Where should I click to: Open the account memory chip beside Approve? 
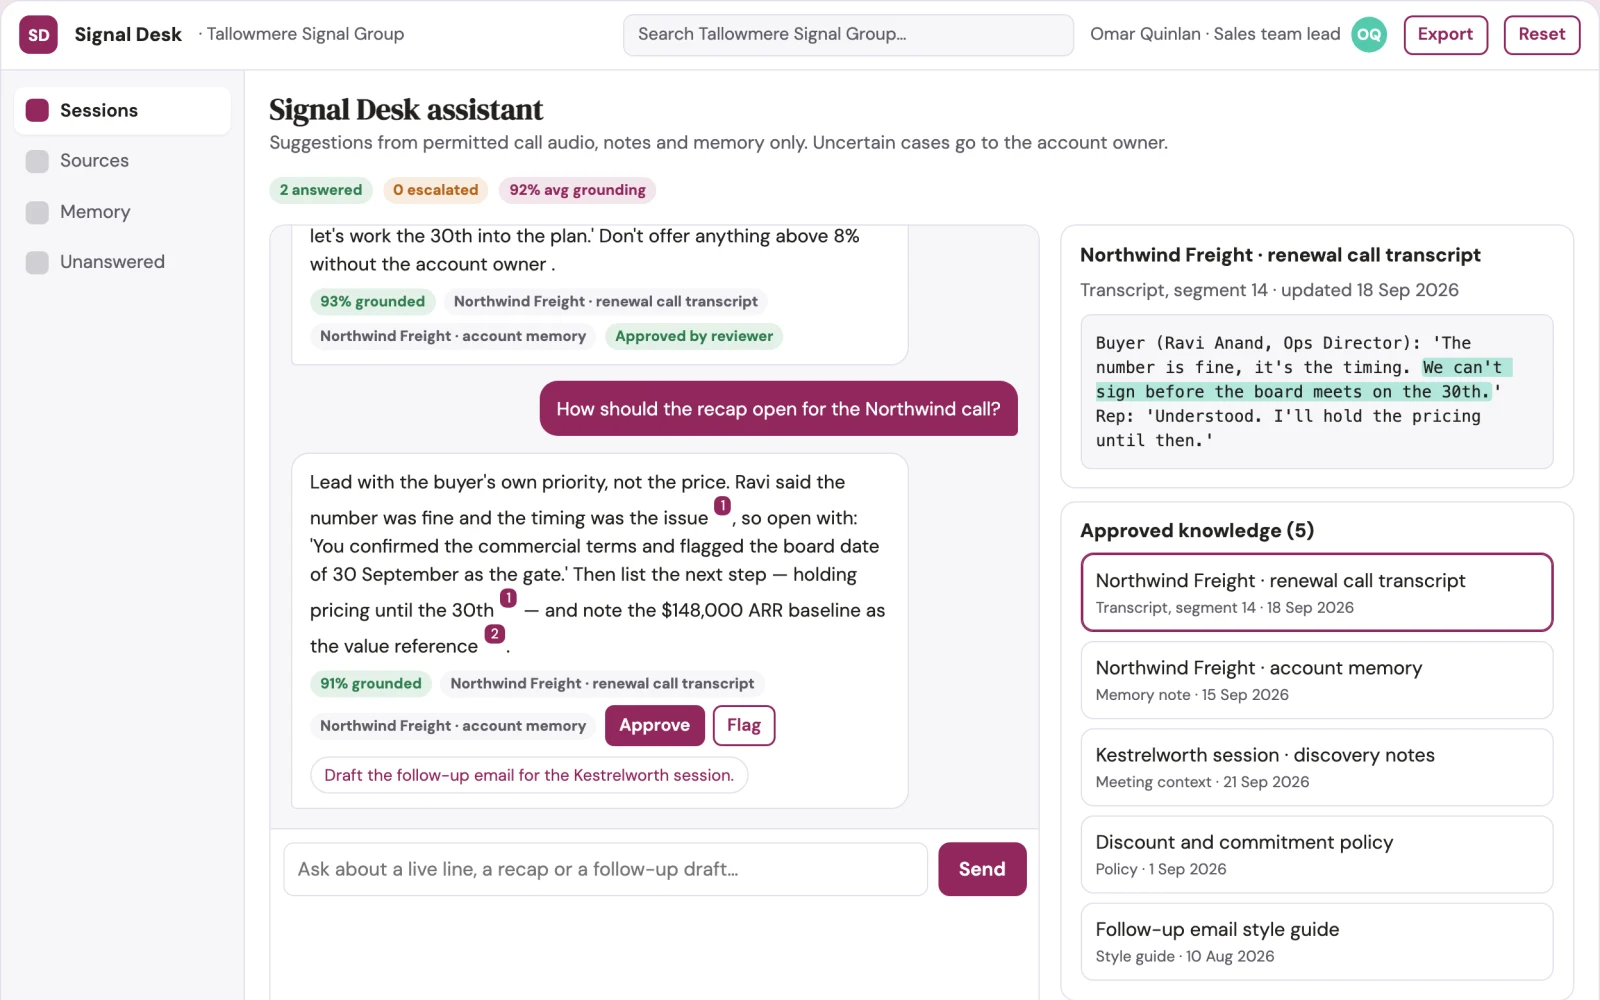tap(453, 726)
